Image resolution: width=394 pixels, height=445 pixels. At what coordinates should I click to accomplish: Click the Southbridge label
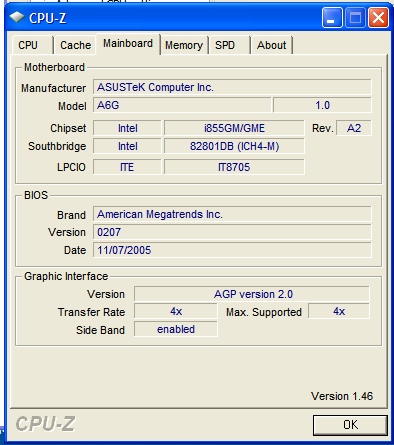coord(57,146)
